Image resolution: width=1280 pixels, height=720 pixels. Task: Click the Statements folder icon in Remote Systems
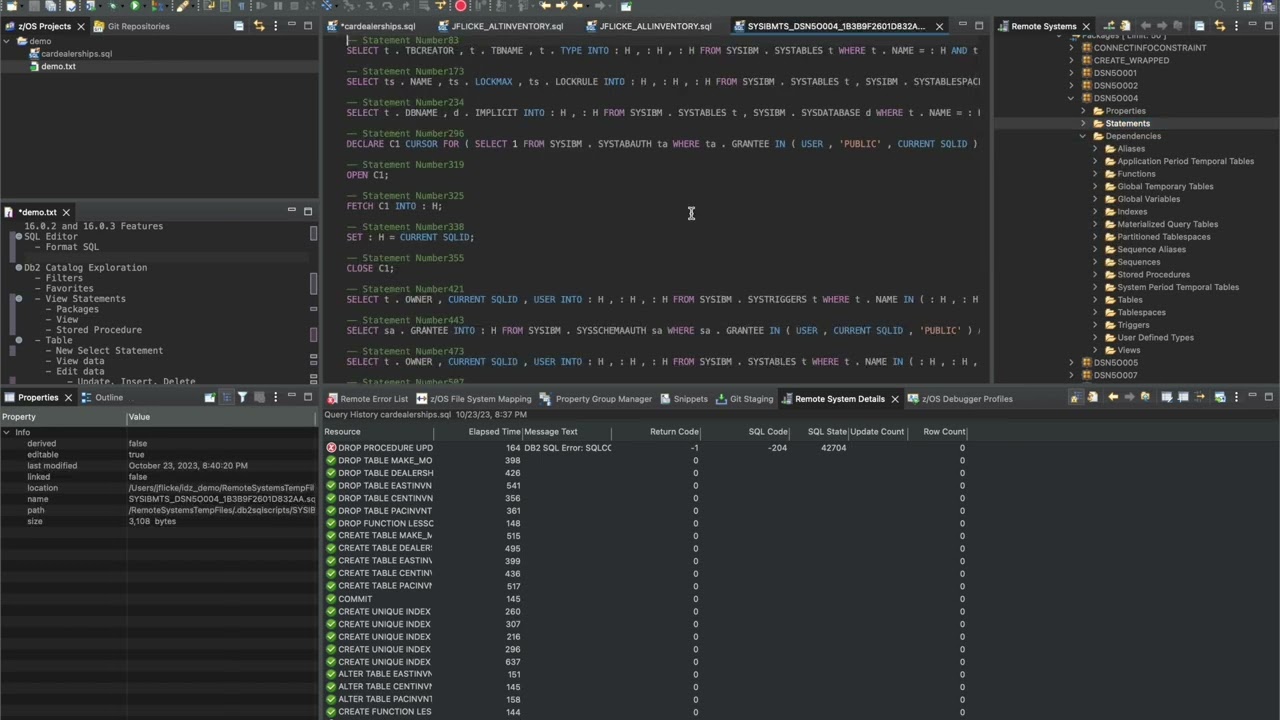(1097, 123)
